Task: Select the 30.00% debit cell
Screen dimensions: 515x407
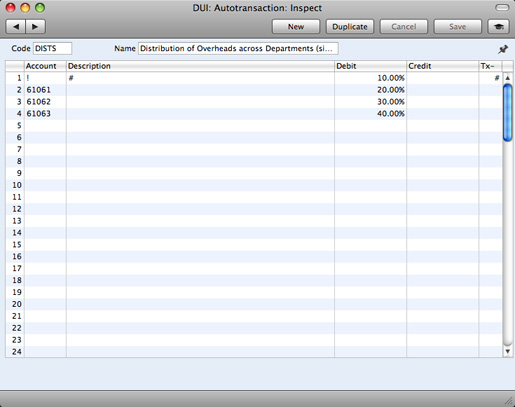Action: pos(370,102)
